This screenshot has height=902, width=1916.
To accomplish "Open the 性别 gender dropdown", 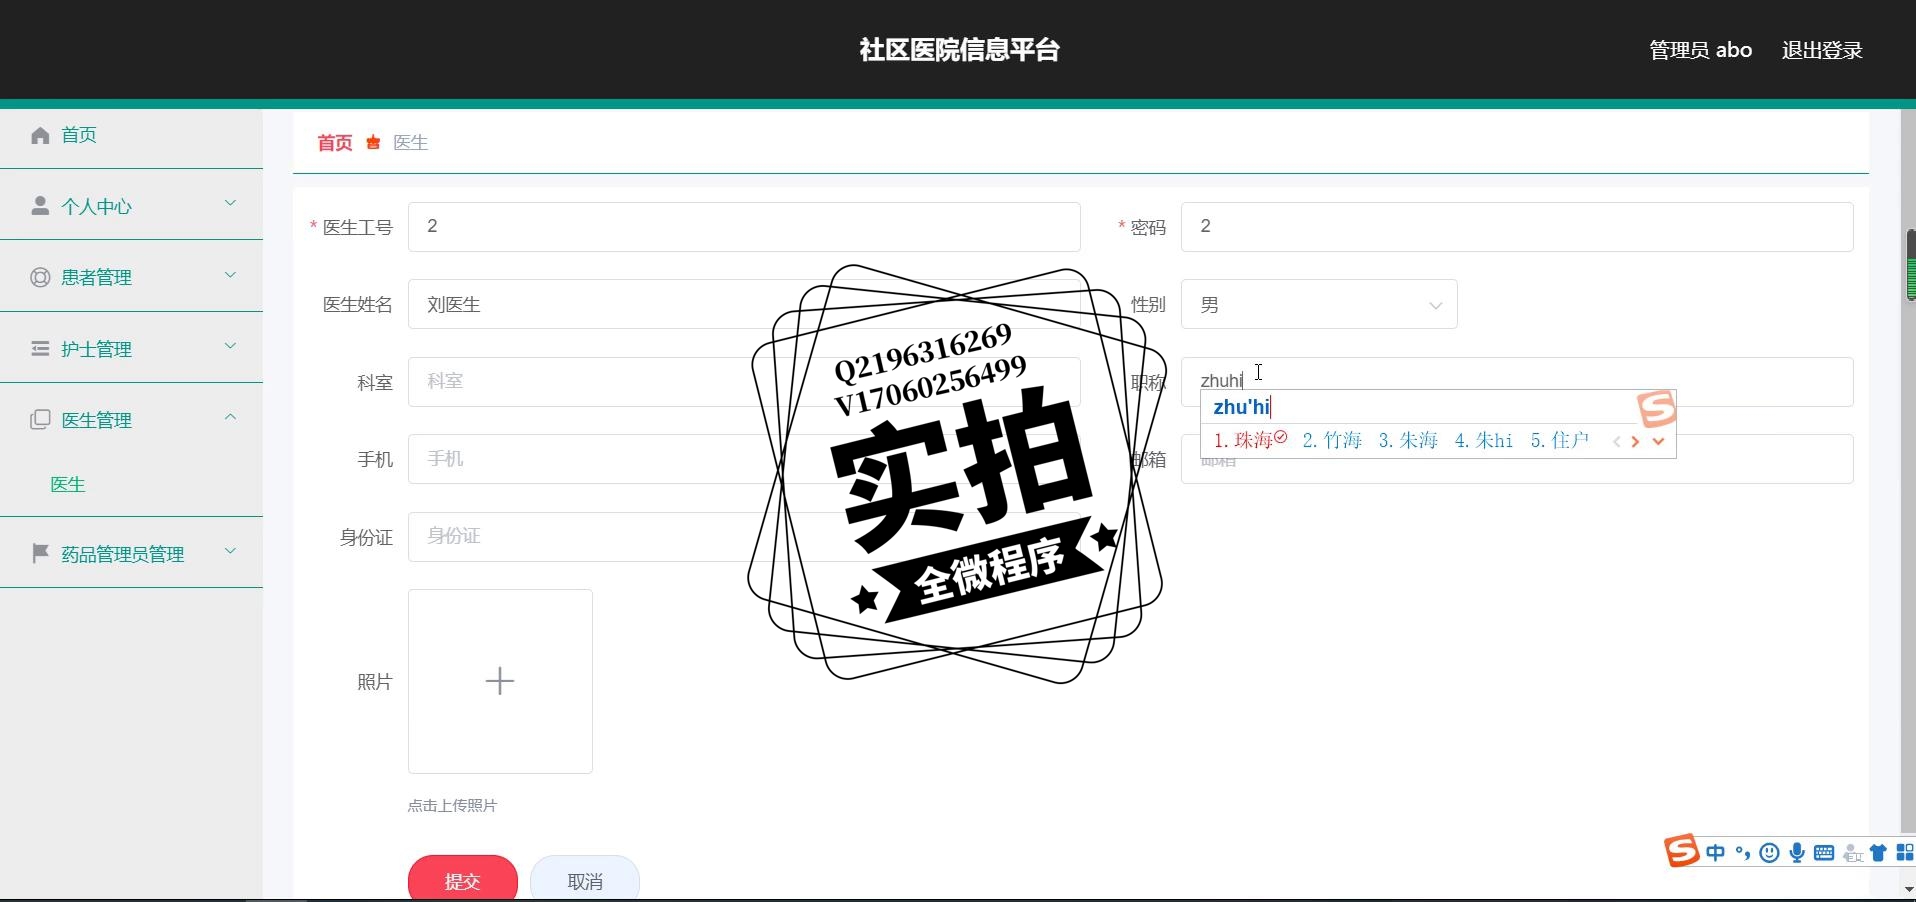I will tap(1319, 304).
